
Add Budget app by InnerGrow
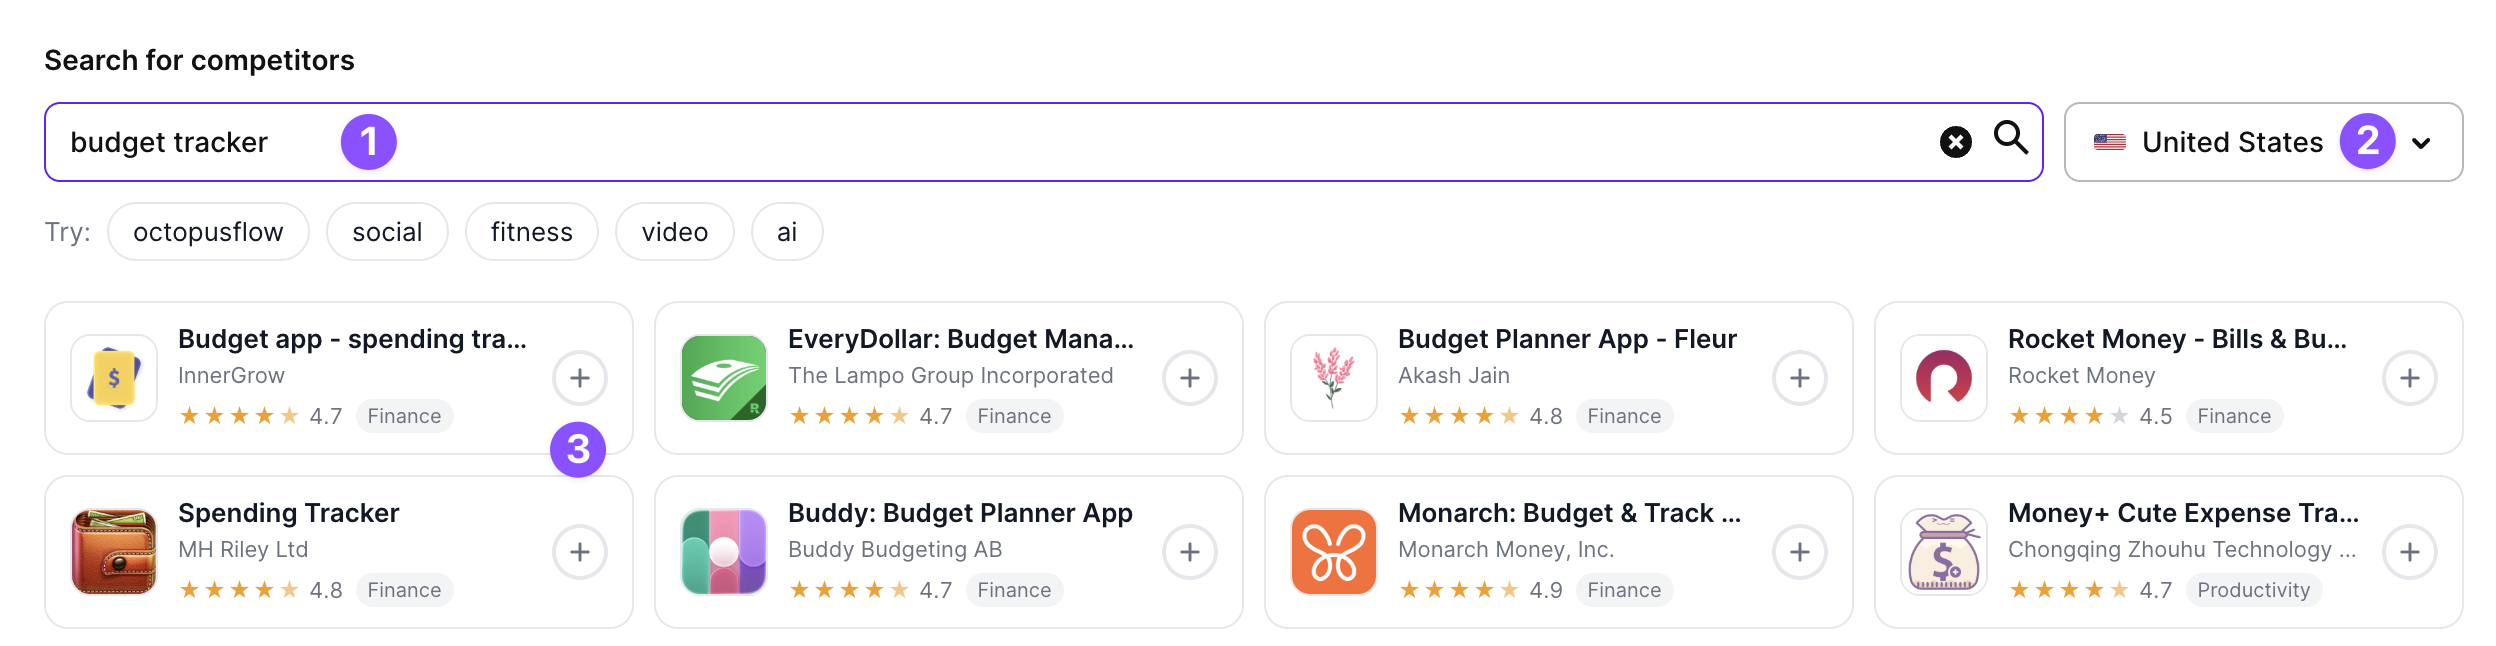pyautogui.click(x=579, y=378)
